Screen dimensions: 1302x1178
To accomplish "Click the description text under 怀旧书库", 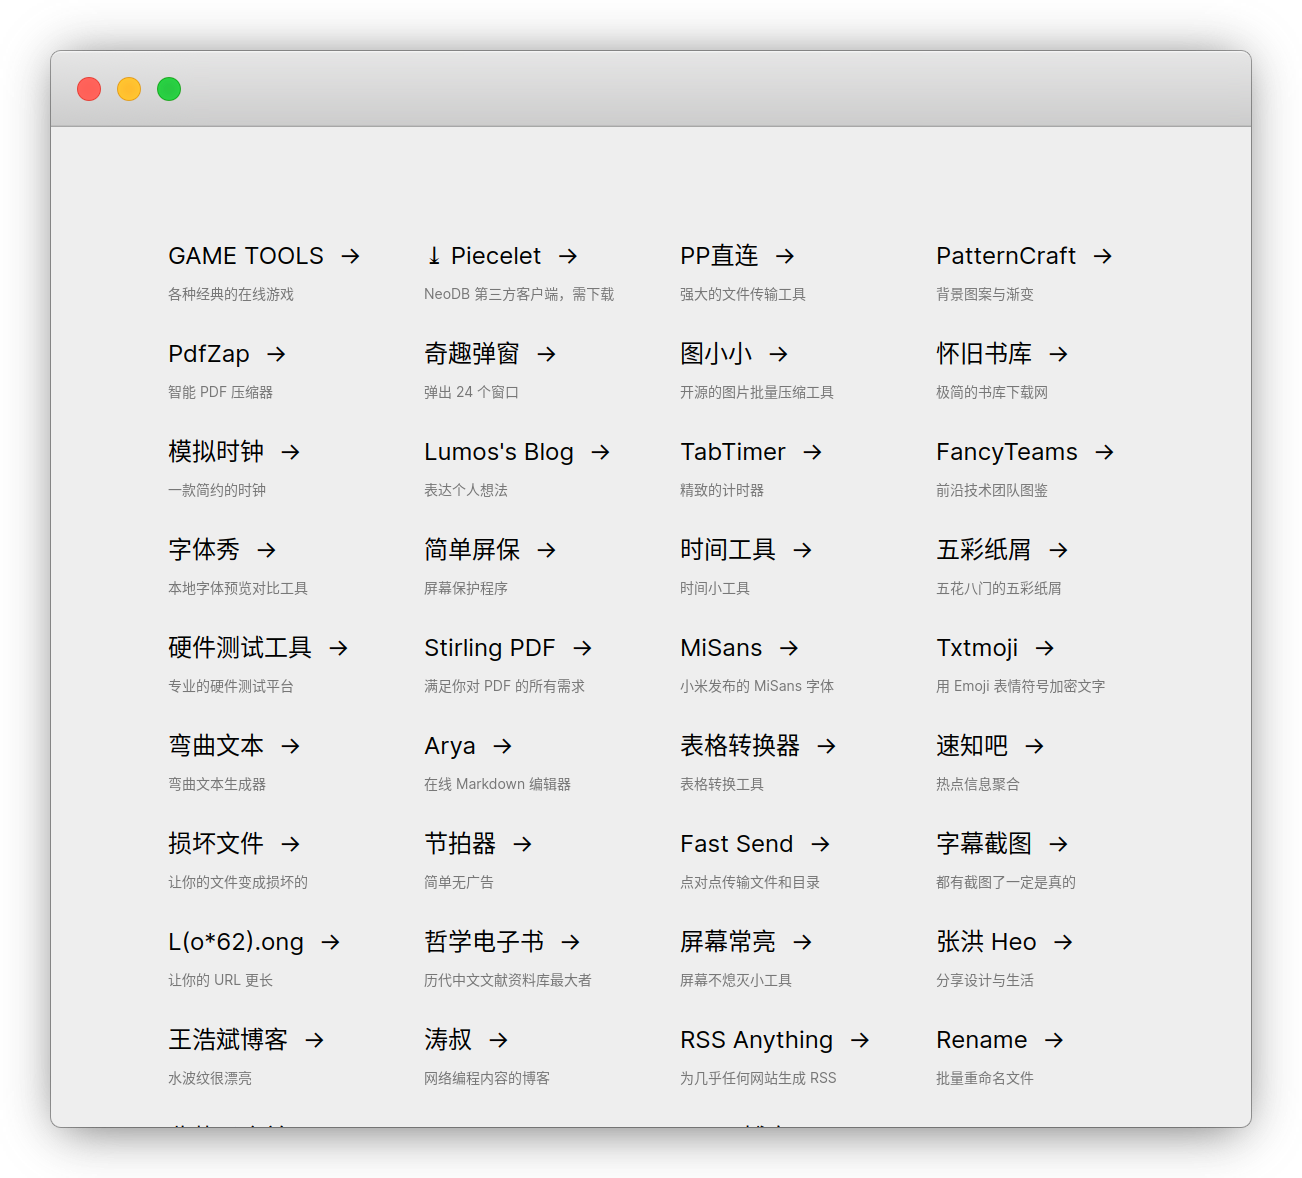I will click(991, 392).
